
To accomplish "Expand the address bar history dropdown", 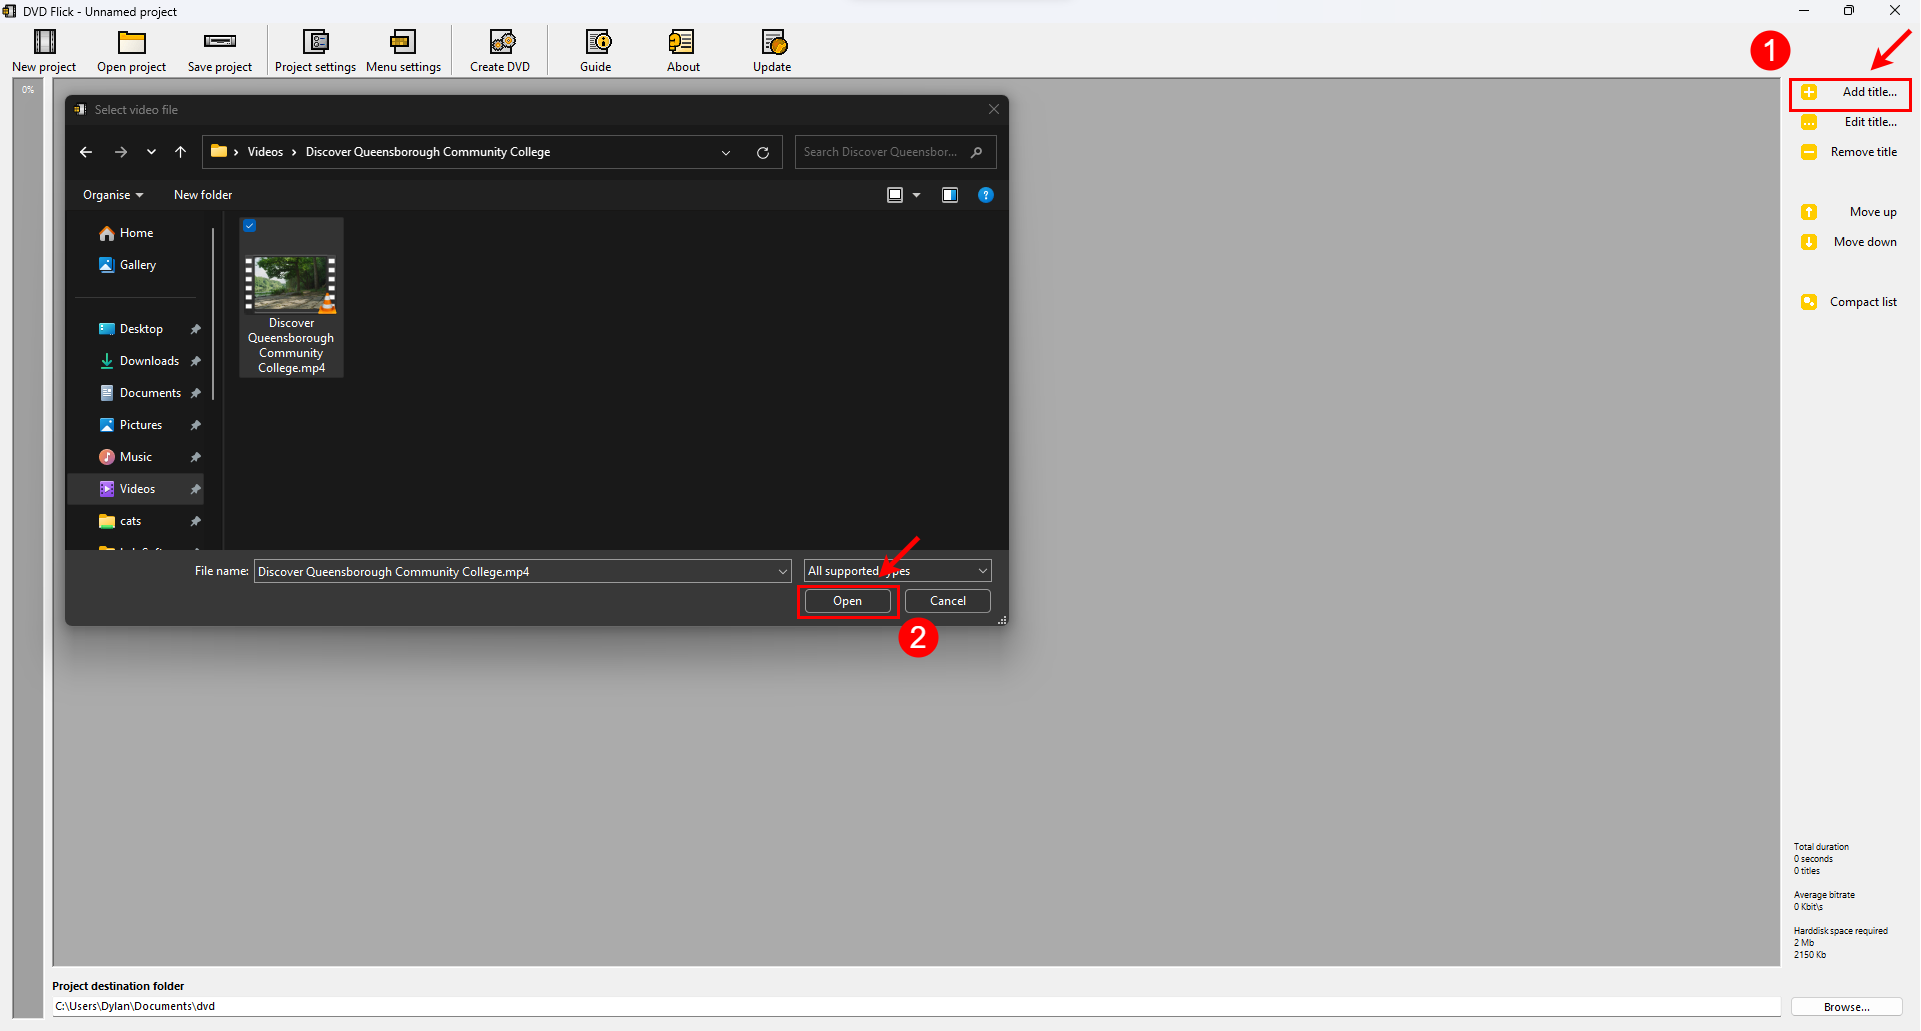I will point(726,152).
